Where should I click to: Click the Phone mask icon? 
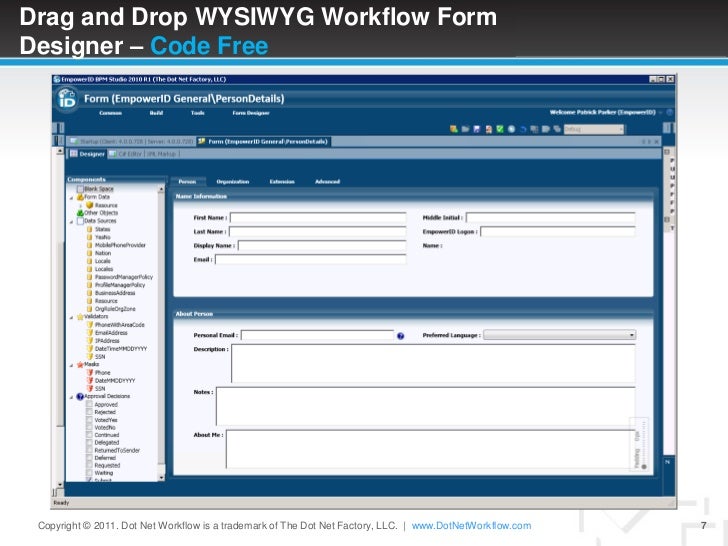click(90, 372)
